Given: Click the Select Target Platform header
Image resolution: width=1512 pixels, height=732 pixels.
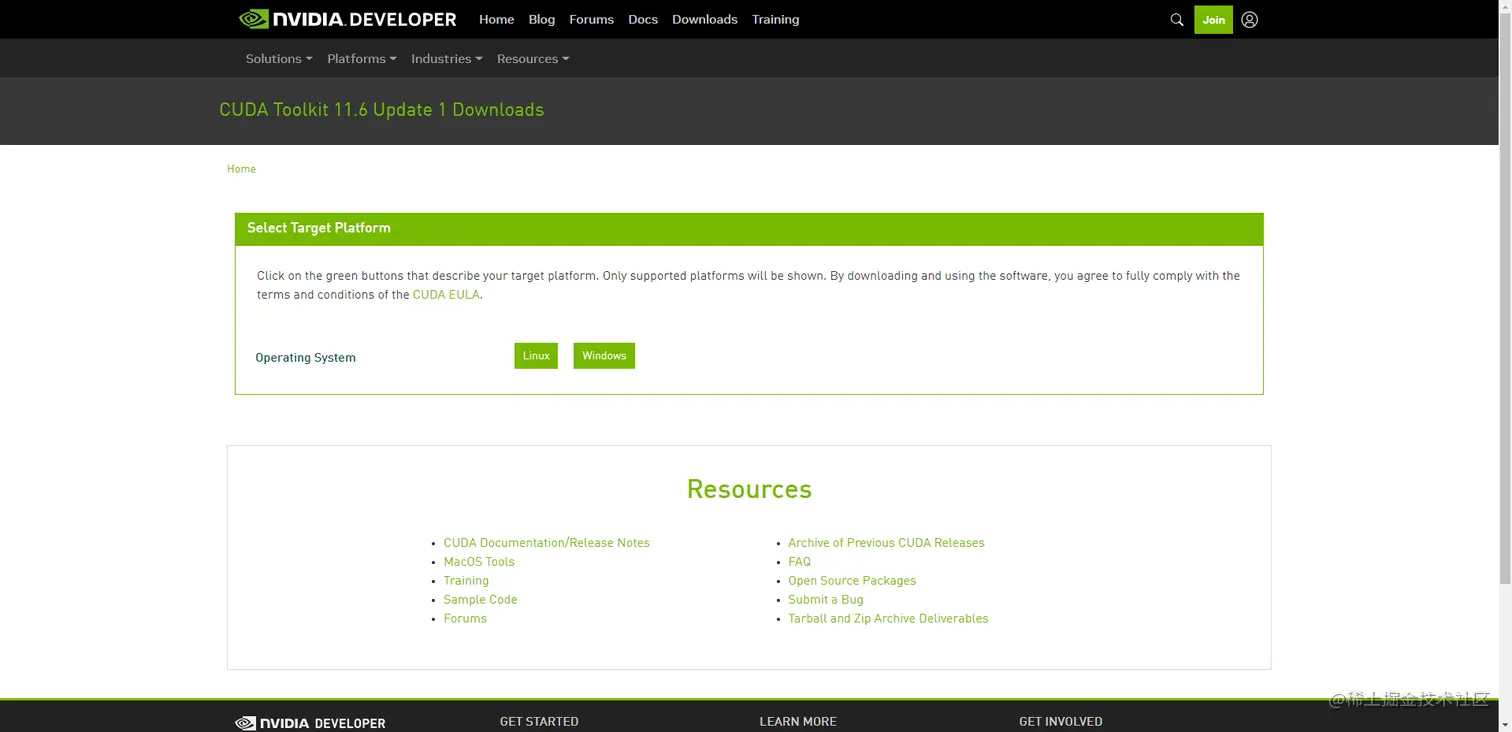Looking at the screenshot, I should click(x=749, y=229).
